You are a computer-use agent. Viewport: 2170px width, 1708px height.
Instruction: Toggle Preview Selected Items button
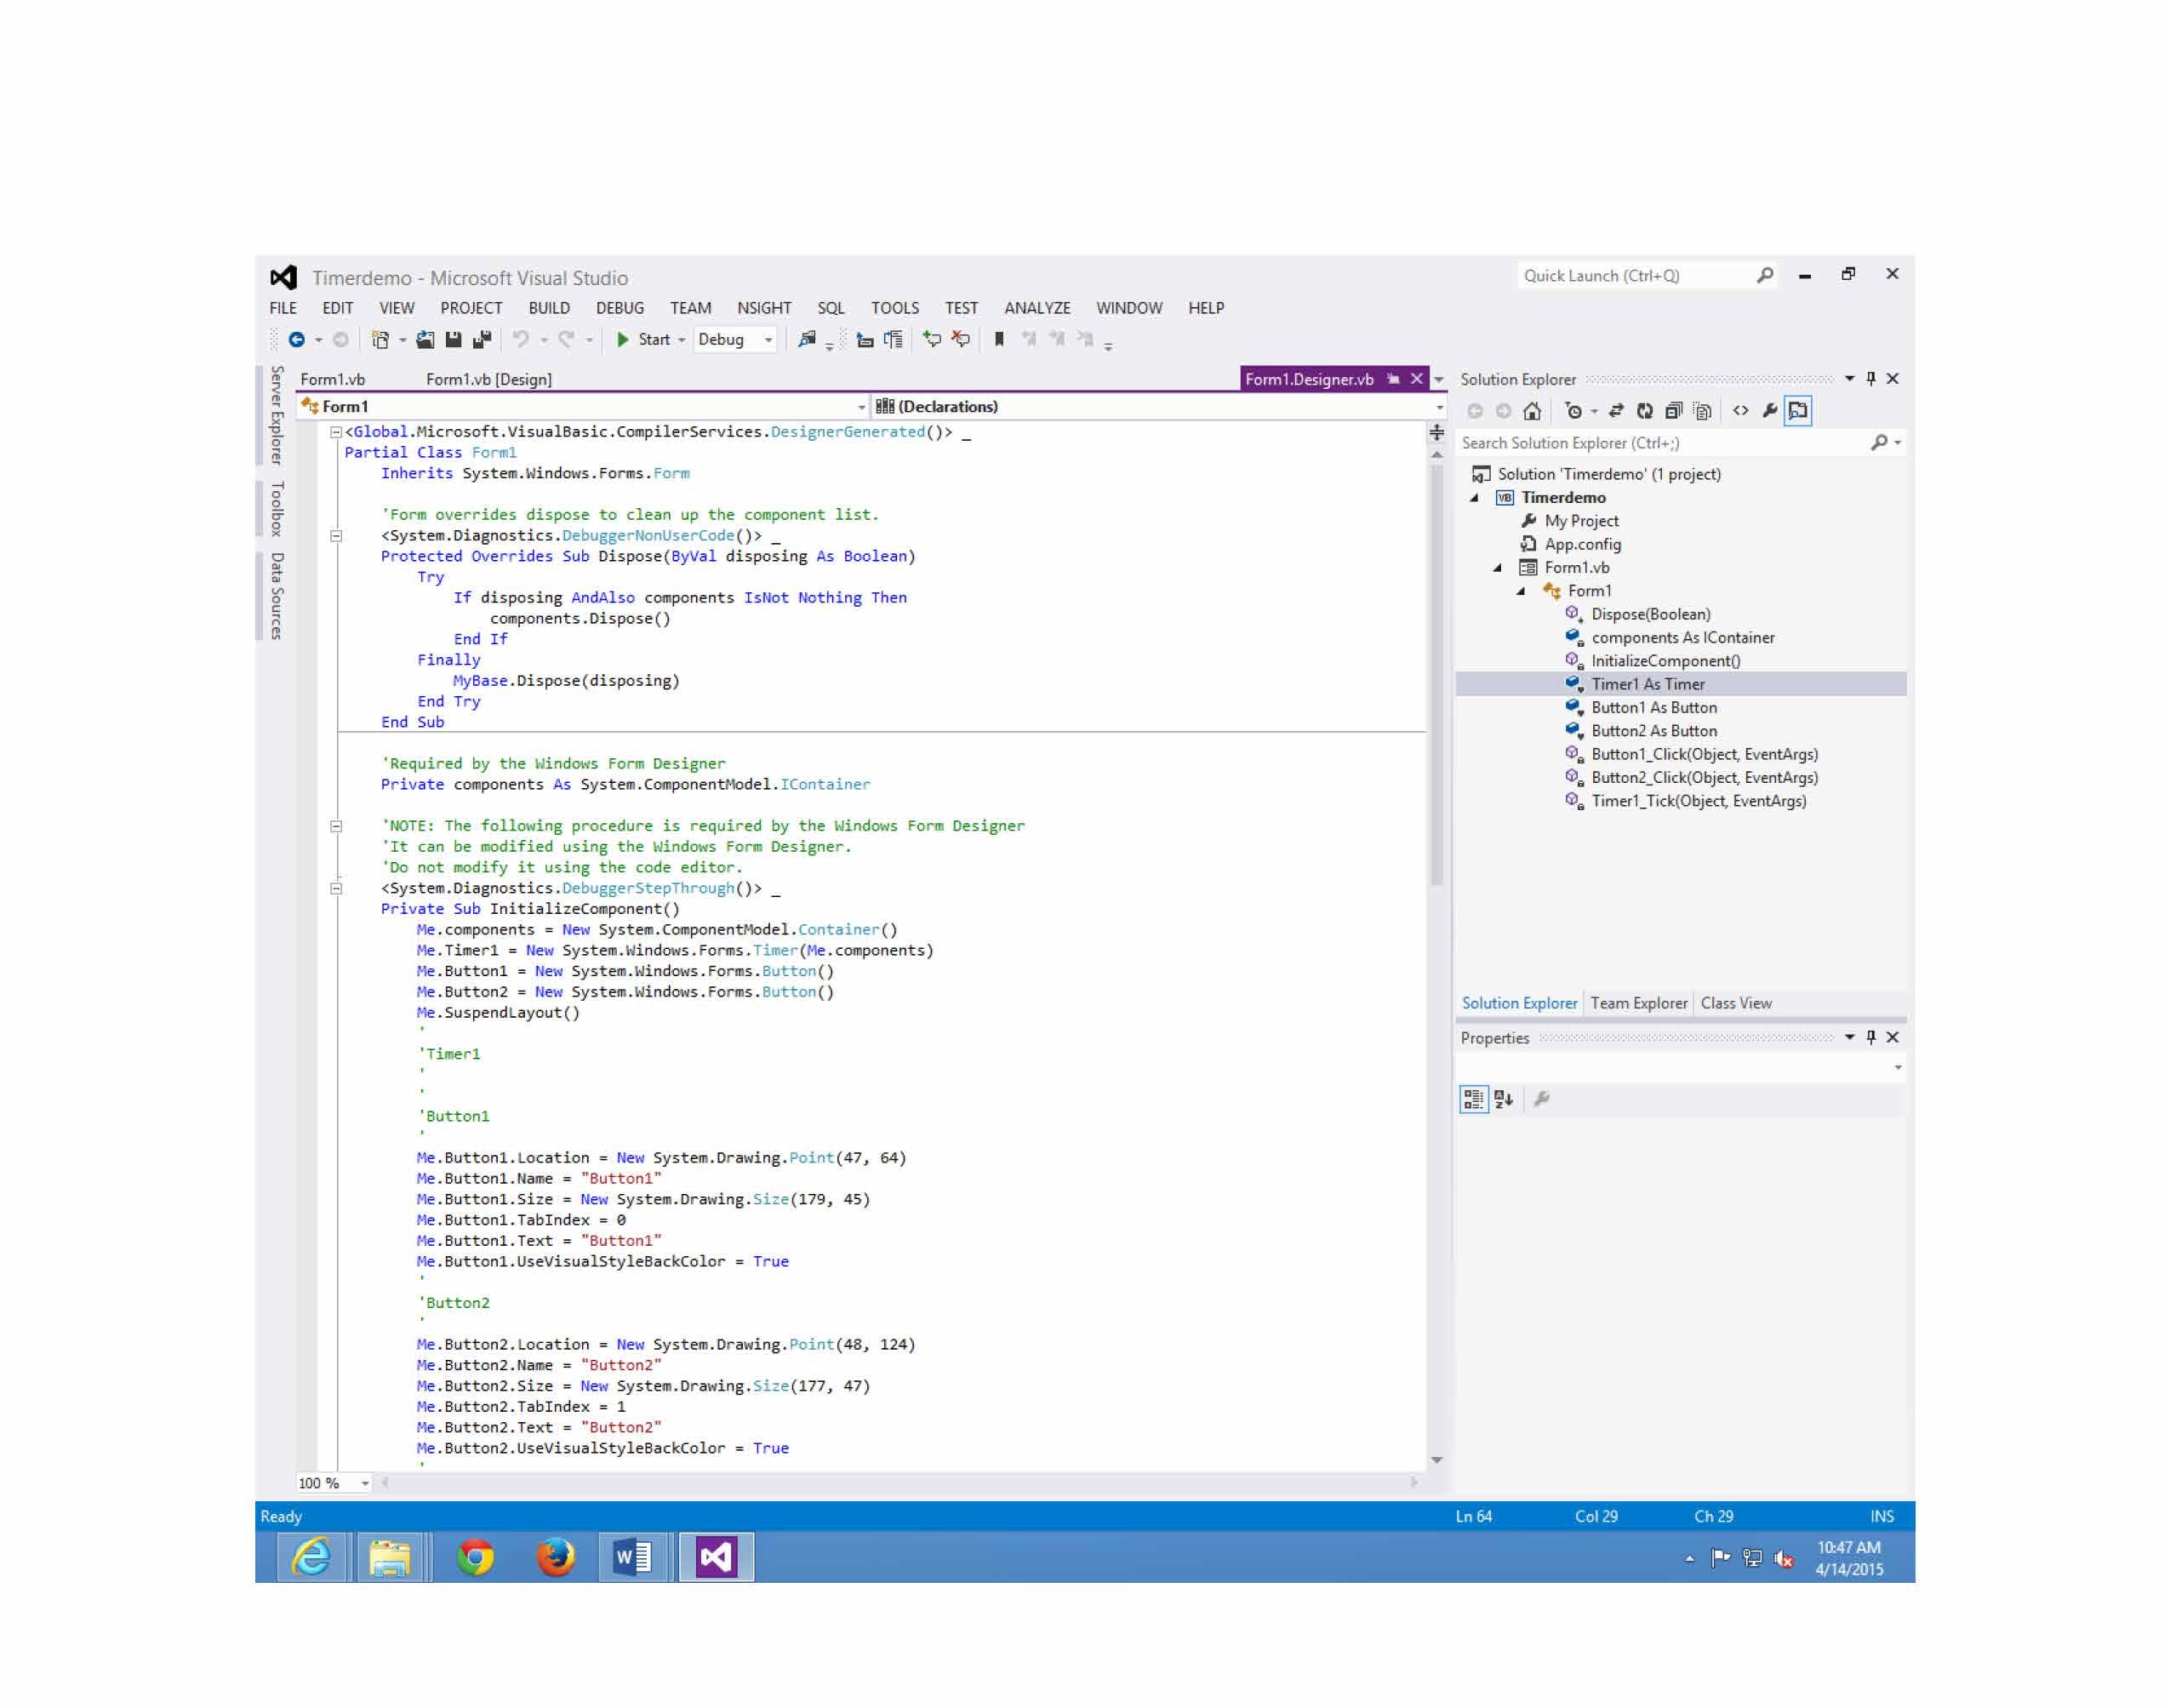tap(1799, 411)
